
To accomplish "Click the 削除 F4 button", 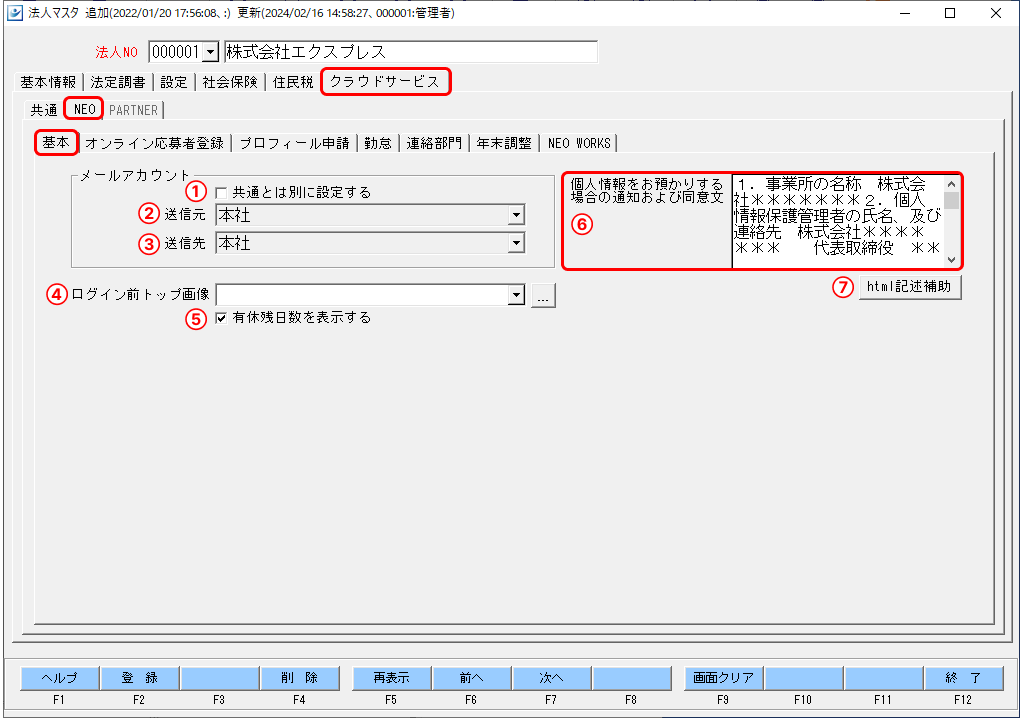I will (x=300, y=678).
